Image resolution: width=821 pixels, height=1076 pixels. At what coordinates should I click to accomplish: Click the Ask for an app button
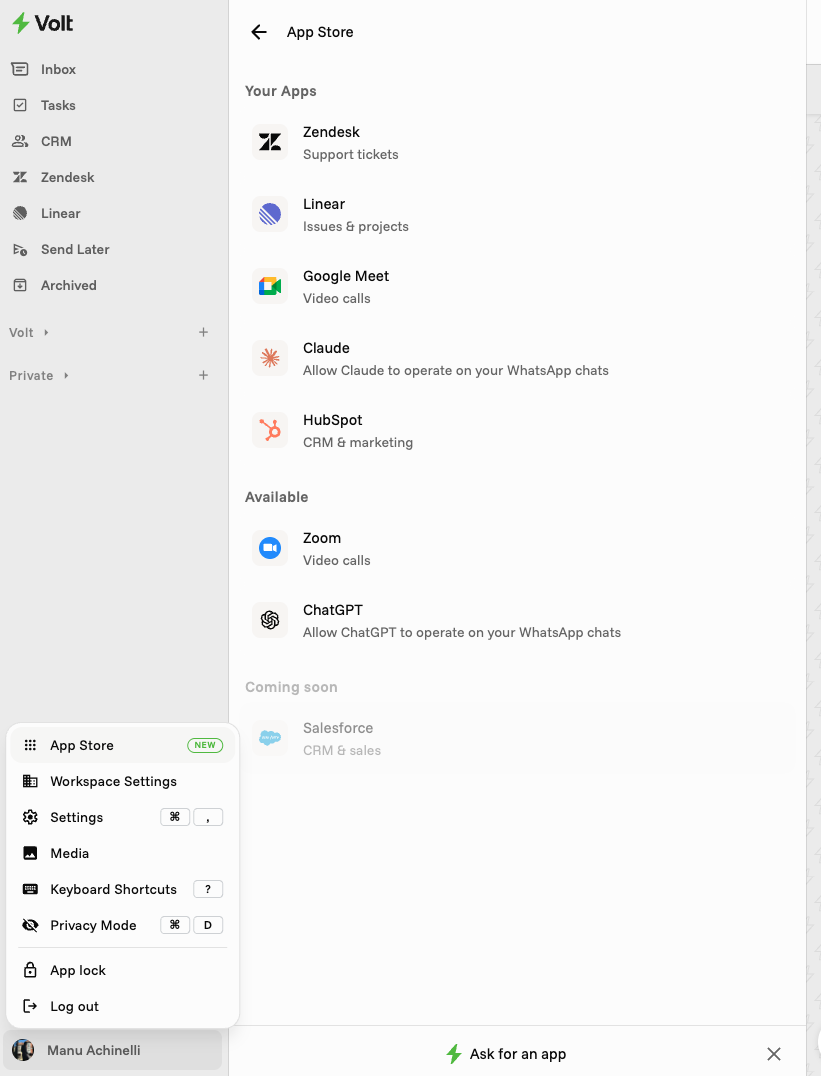coord(506,1054)
